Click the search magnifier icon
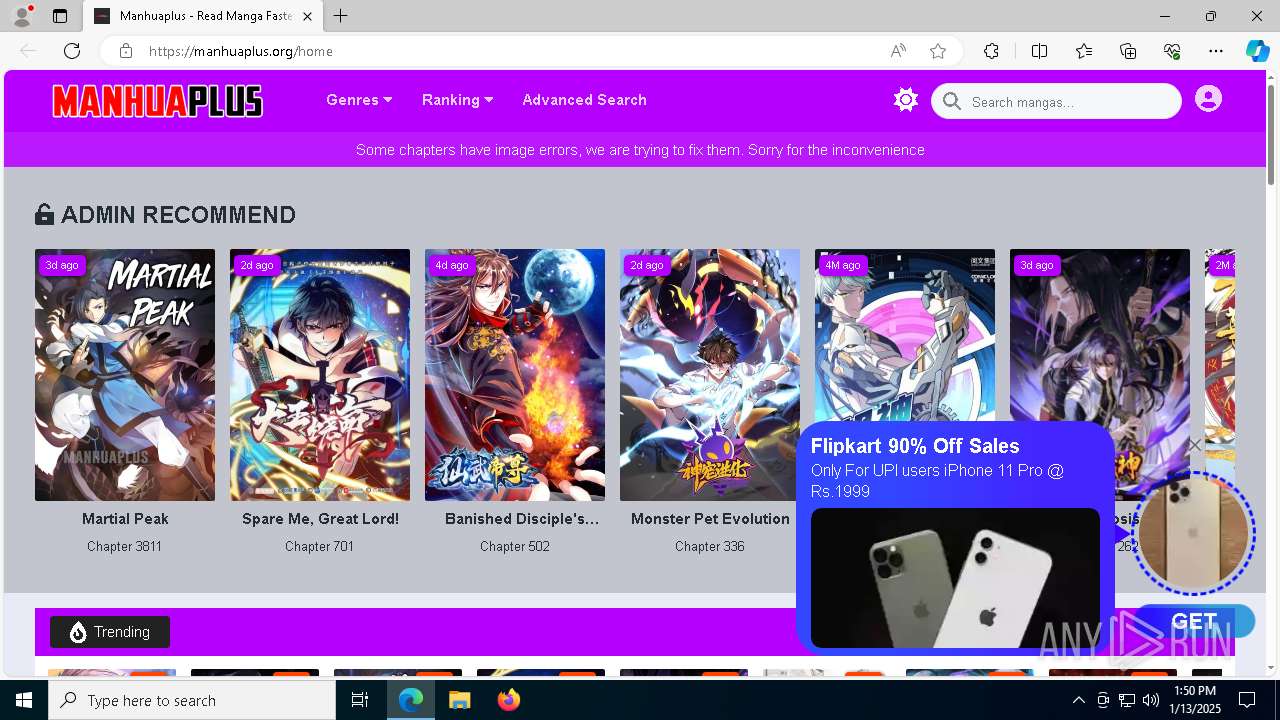The height and width of the screenshot is (720, 1280). (x=952, y=101)
